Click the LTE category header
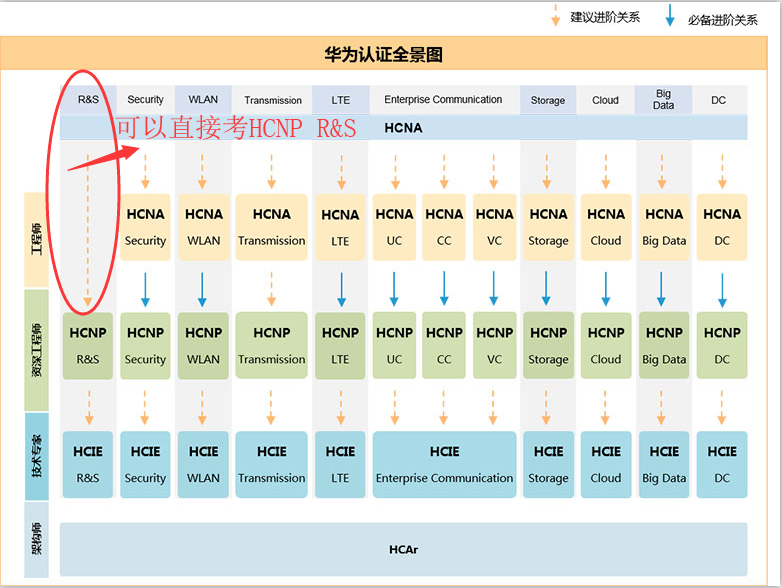Viewport: 782px width, 588px height. [x=341, y=100]
